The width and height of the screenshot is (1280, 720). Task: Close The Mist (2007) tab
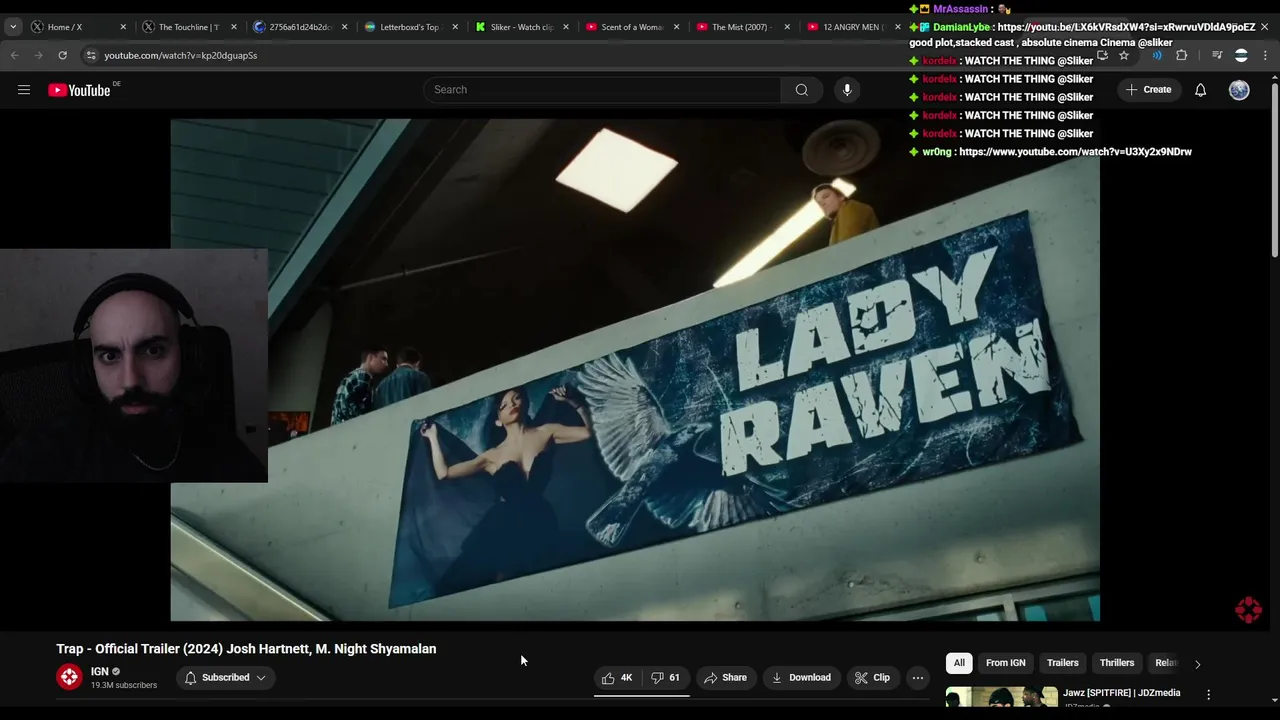pos(787,27)
